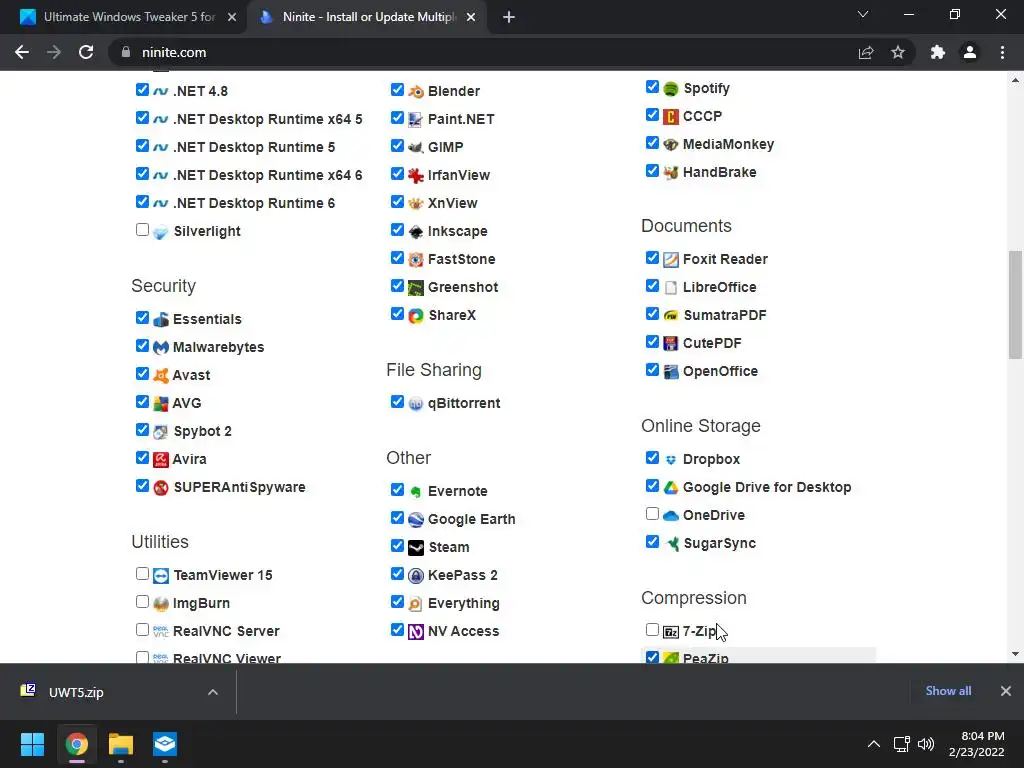Expand the UWT5.zip download options arrow
This screenshot has width=1024, height=768.
[x=213, y=692]
